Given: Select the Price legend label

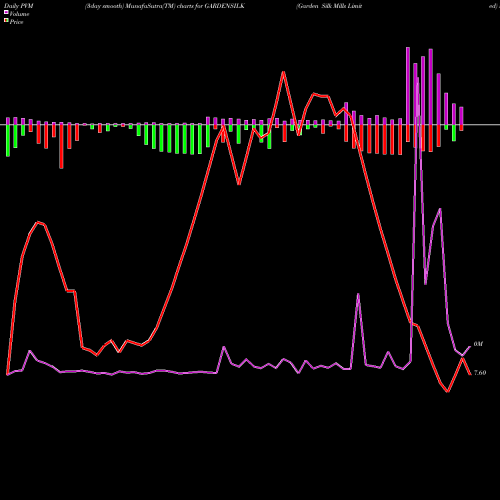Looking at the screenshot, I should pyautogui.click(x=16, y=22).
